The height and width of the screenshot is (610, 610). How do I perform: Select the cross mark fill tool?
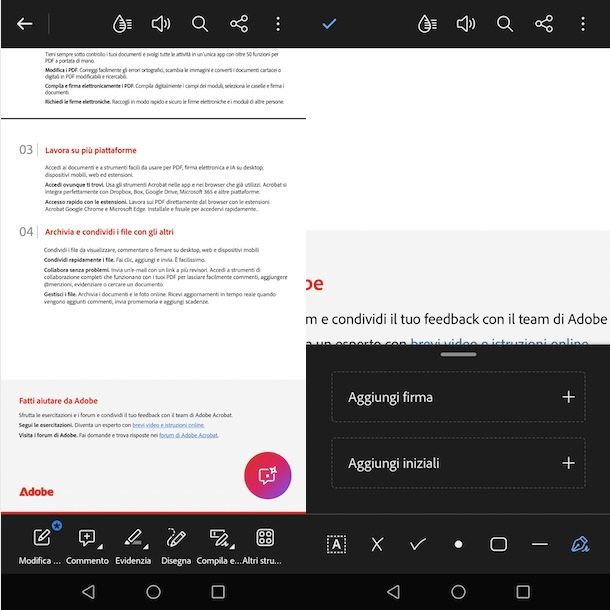(377, 544)
